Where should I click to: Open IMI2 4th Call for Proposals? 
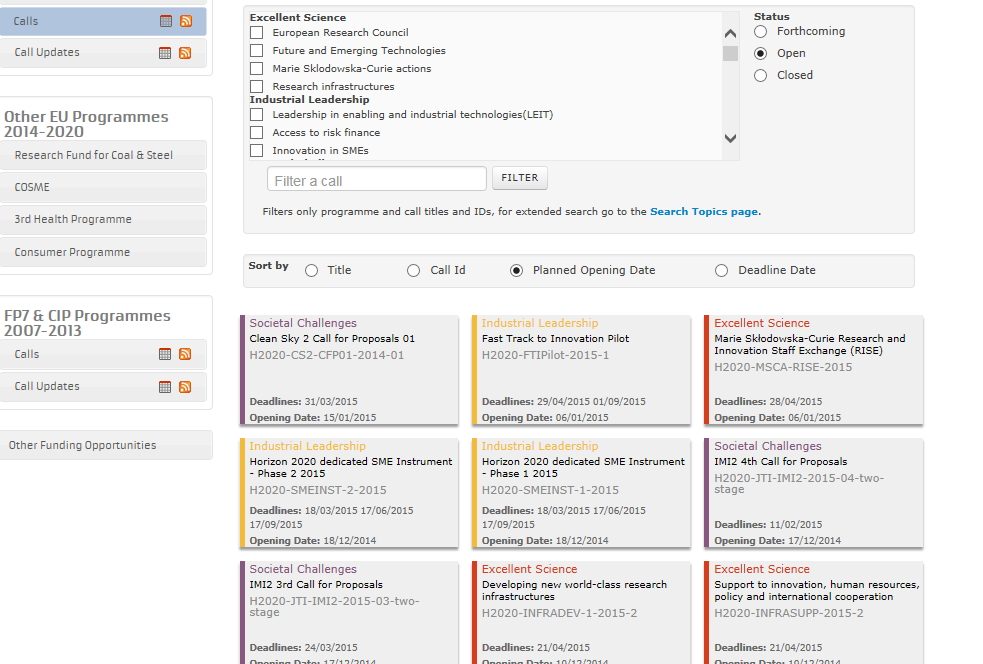[x=781, y=461]
